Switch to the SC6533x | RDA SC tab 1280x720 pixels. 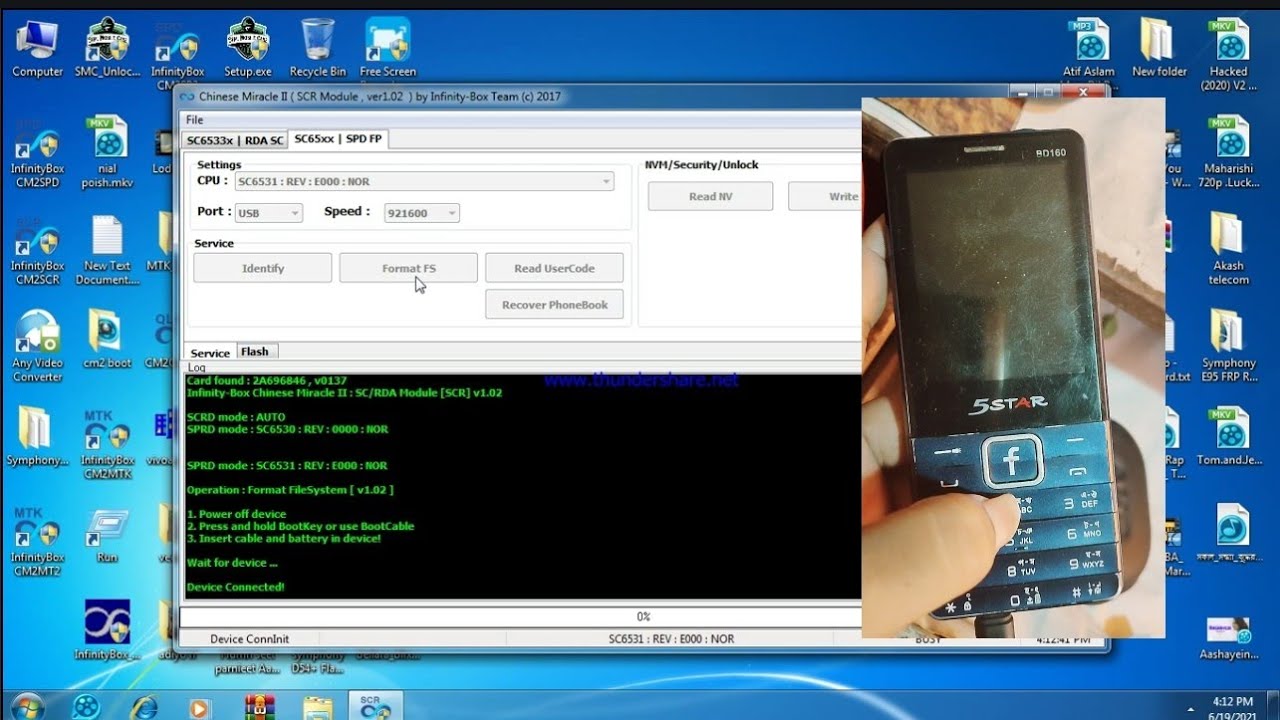pos(235,140)
